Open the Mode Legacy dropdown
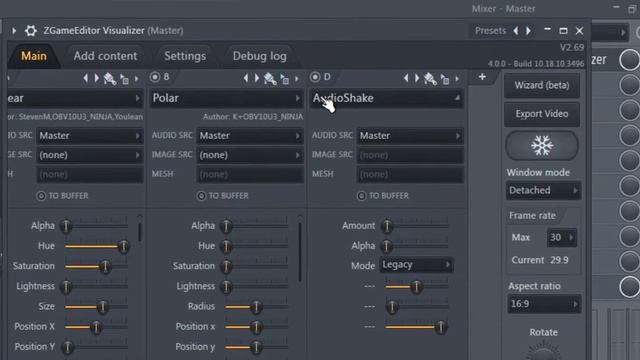Screen dimensions: 640x360 coord(416,265)
